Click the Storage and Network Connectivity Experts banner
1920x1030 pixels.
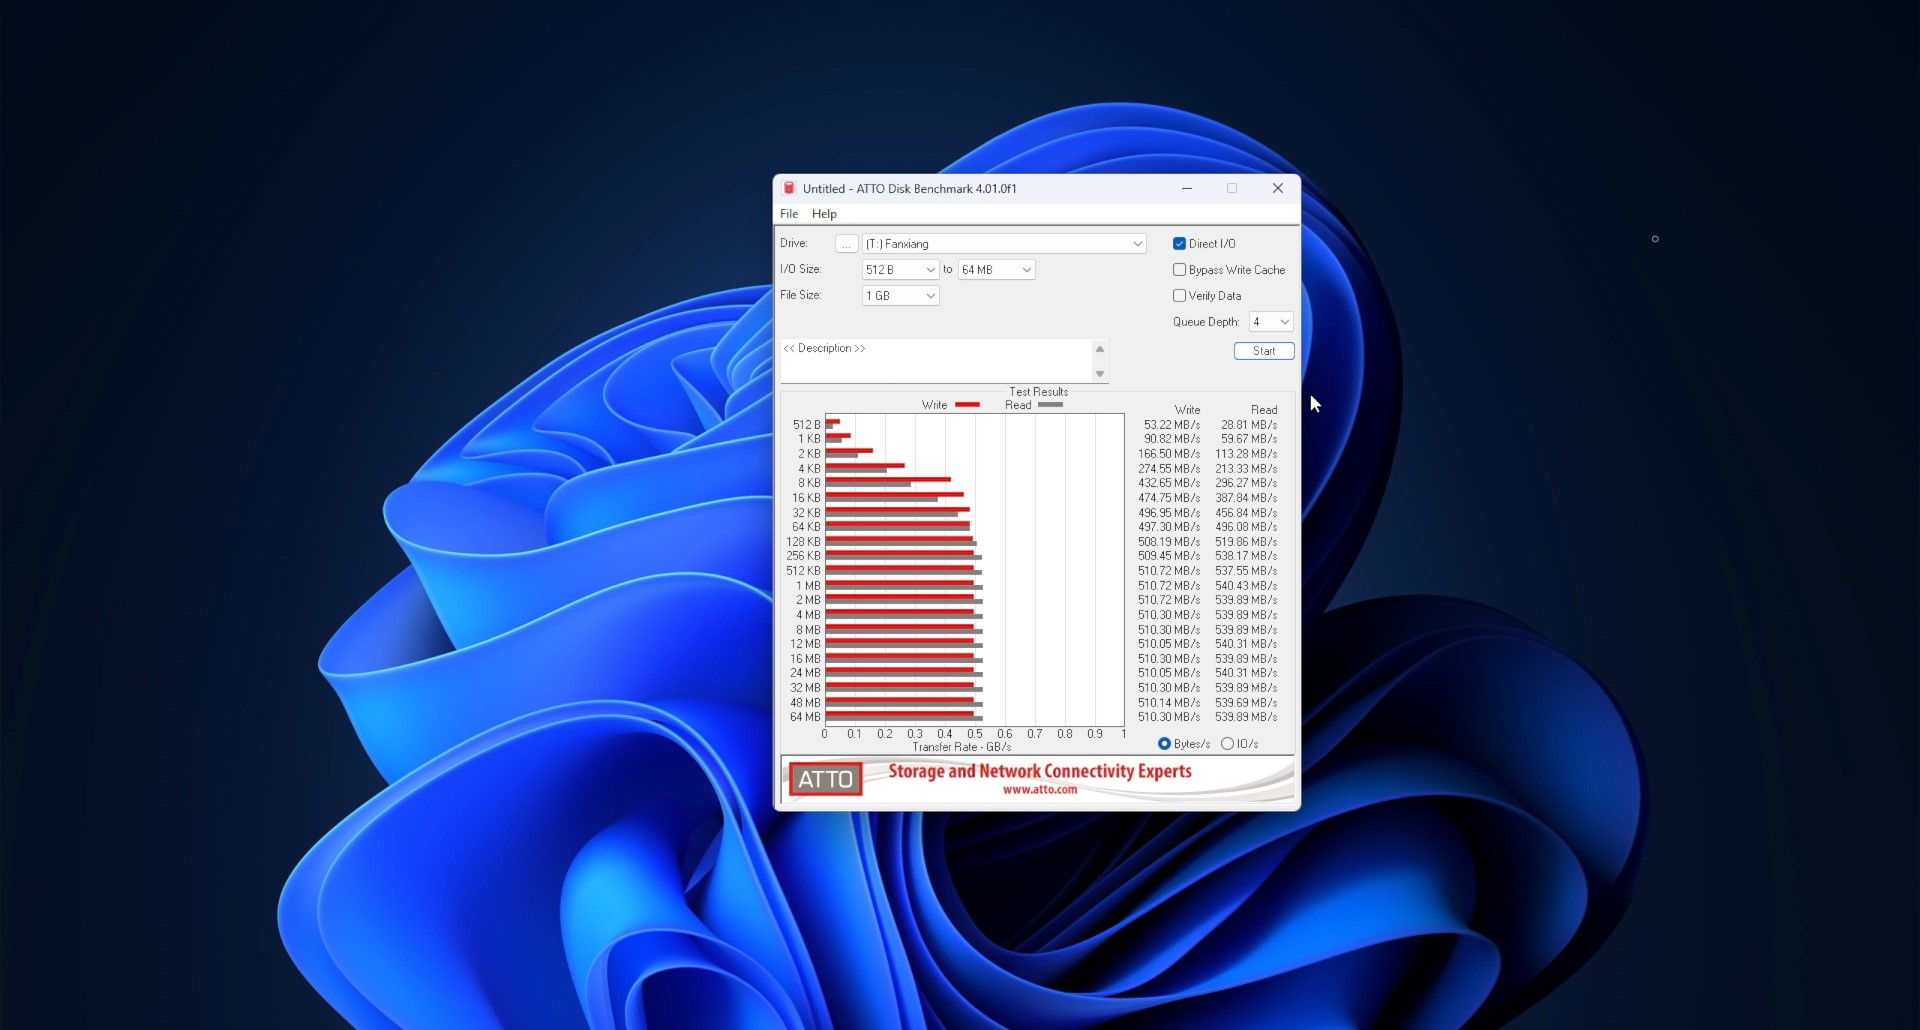click(x=1040, y=771)
